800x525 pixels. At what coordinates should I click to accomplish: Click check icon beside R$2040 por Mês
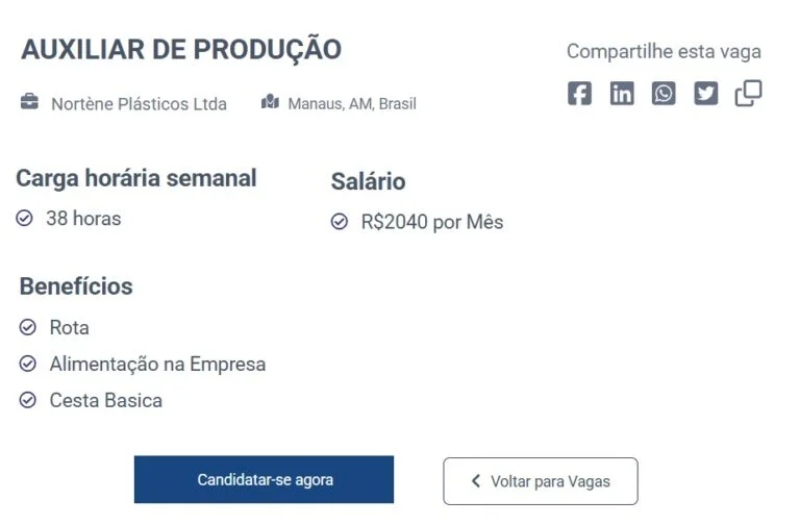point(340,222)
